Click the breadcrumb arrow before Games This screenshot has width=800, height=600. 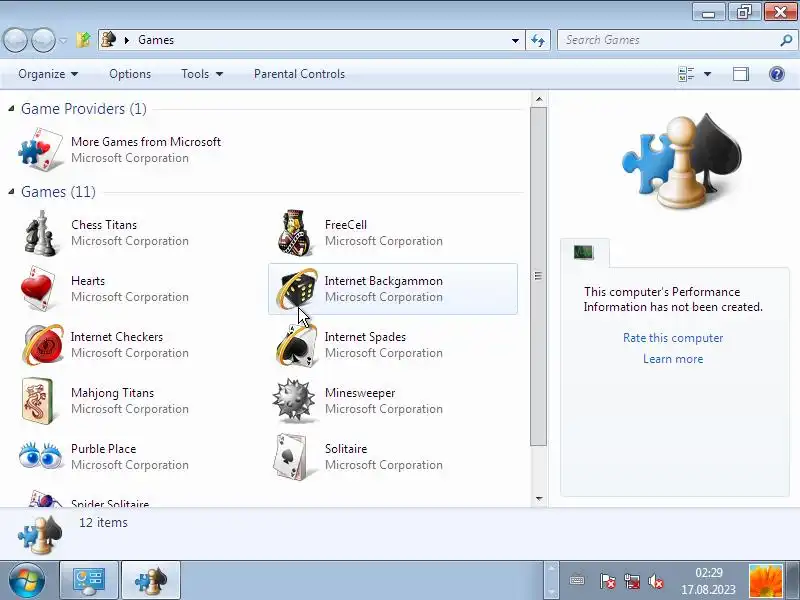pyautogui.click(x=127, y=40)
